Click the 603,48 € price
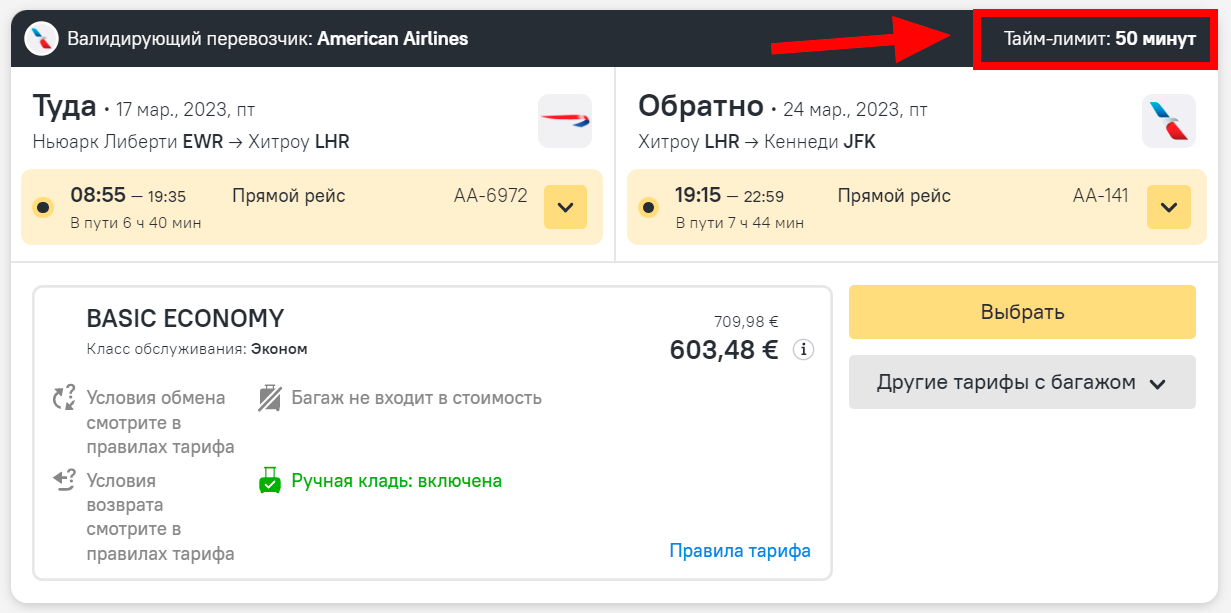 coord(724,350)
